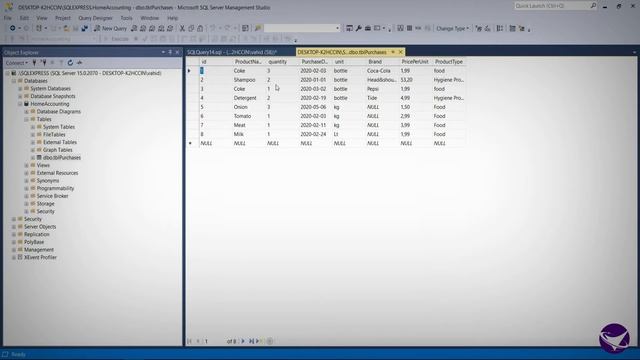Click the Save All disks icon in toolbar
This screenshot has height=360, width=640.
coord(84,28)
